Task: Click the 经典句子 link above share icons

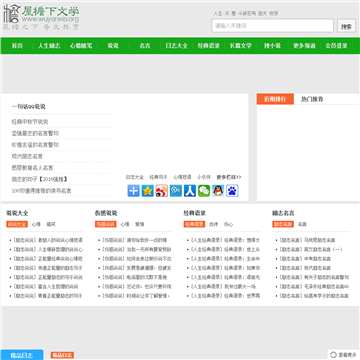Action: (158, 177)
